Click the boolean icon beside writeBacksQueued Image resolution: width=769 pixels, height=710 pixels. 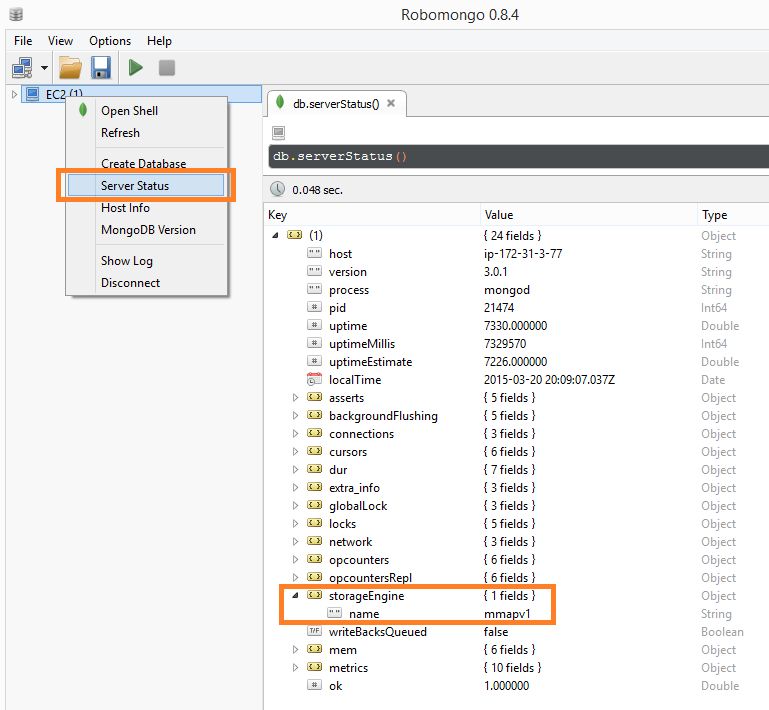pos(314,631)
